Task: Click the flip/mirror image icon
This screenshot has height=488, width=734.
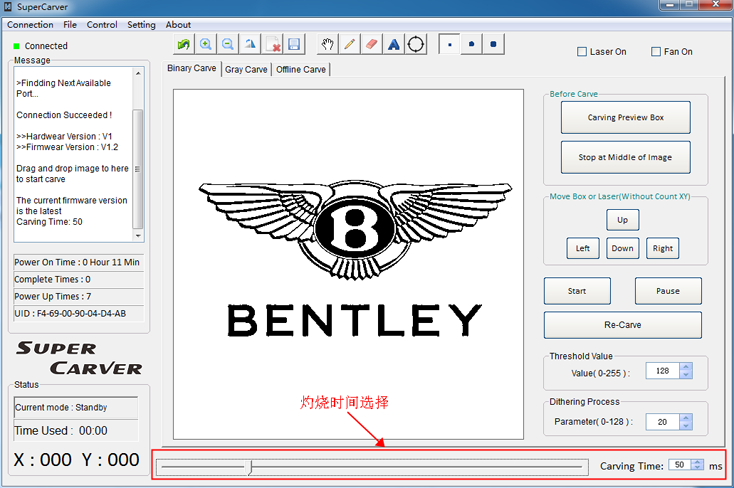Action: coord(250,44)
